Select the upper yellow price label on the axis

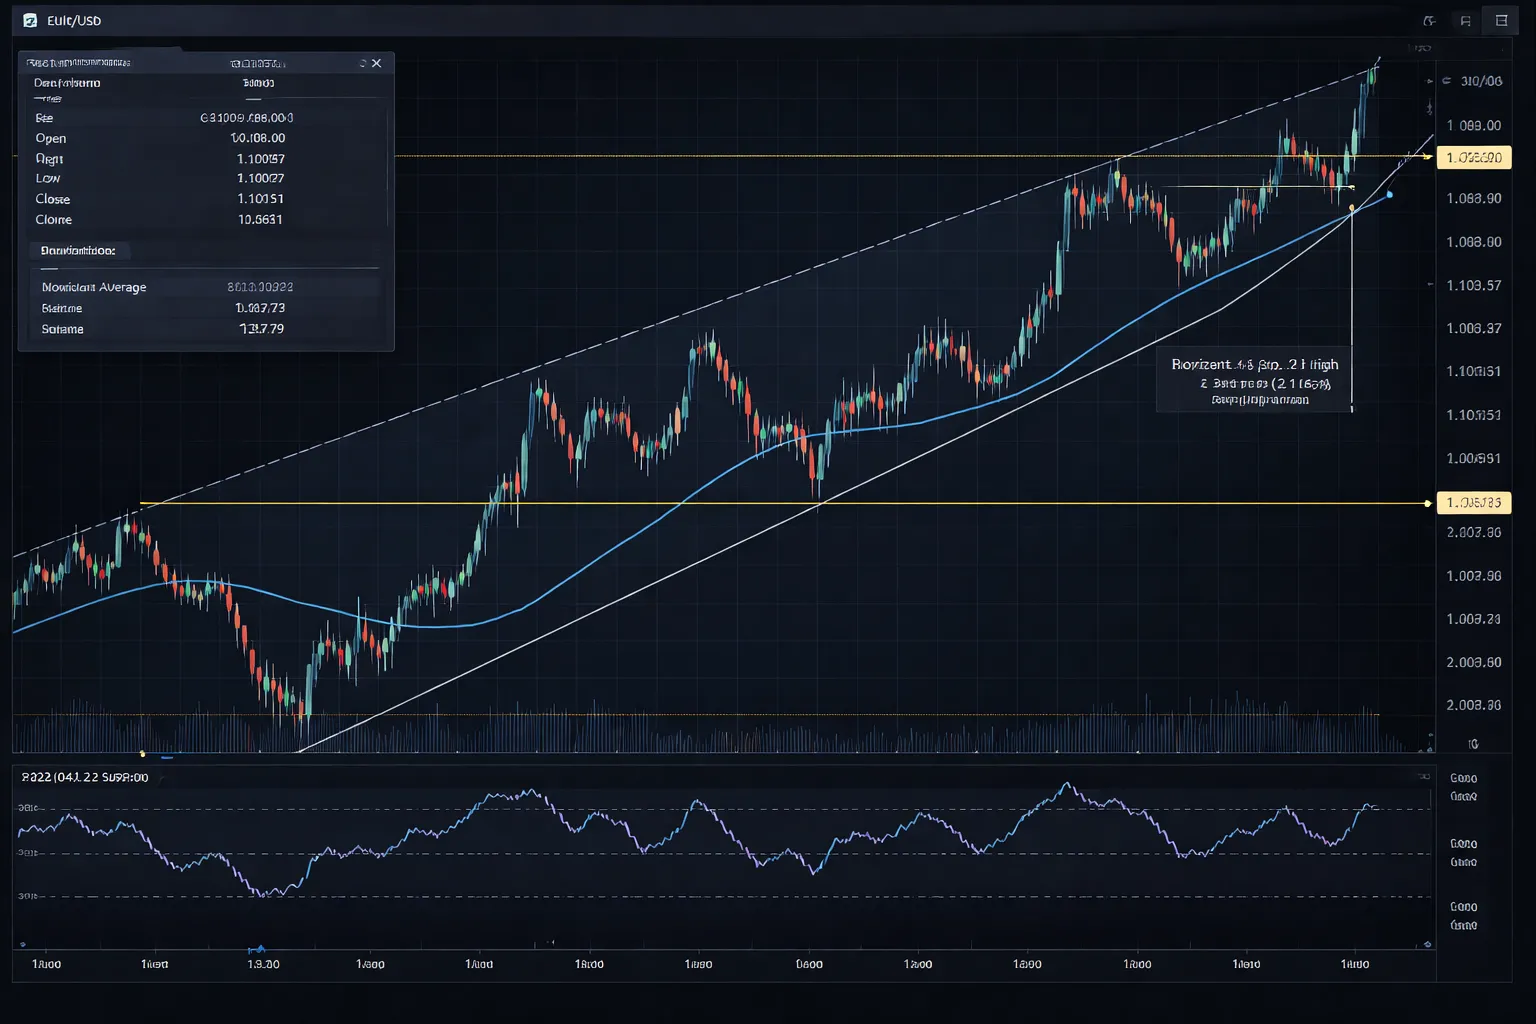click(x=1474, y=157)
